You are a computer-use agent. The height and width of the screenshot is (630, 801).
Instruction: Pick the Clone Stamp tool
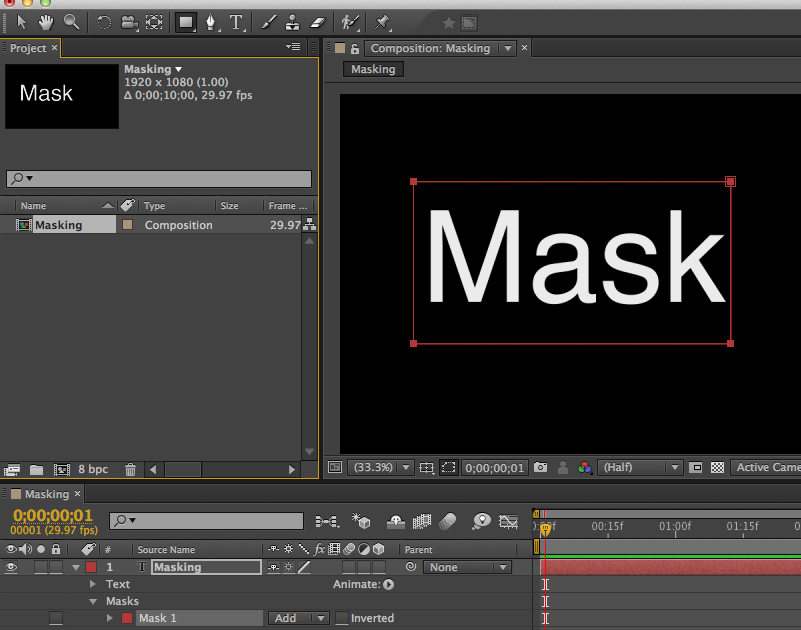293,21
